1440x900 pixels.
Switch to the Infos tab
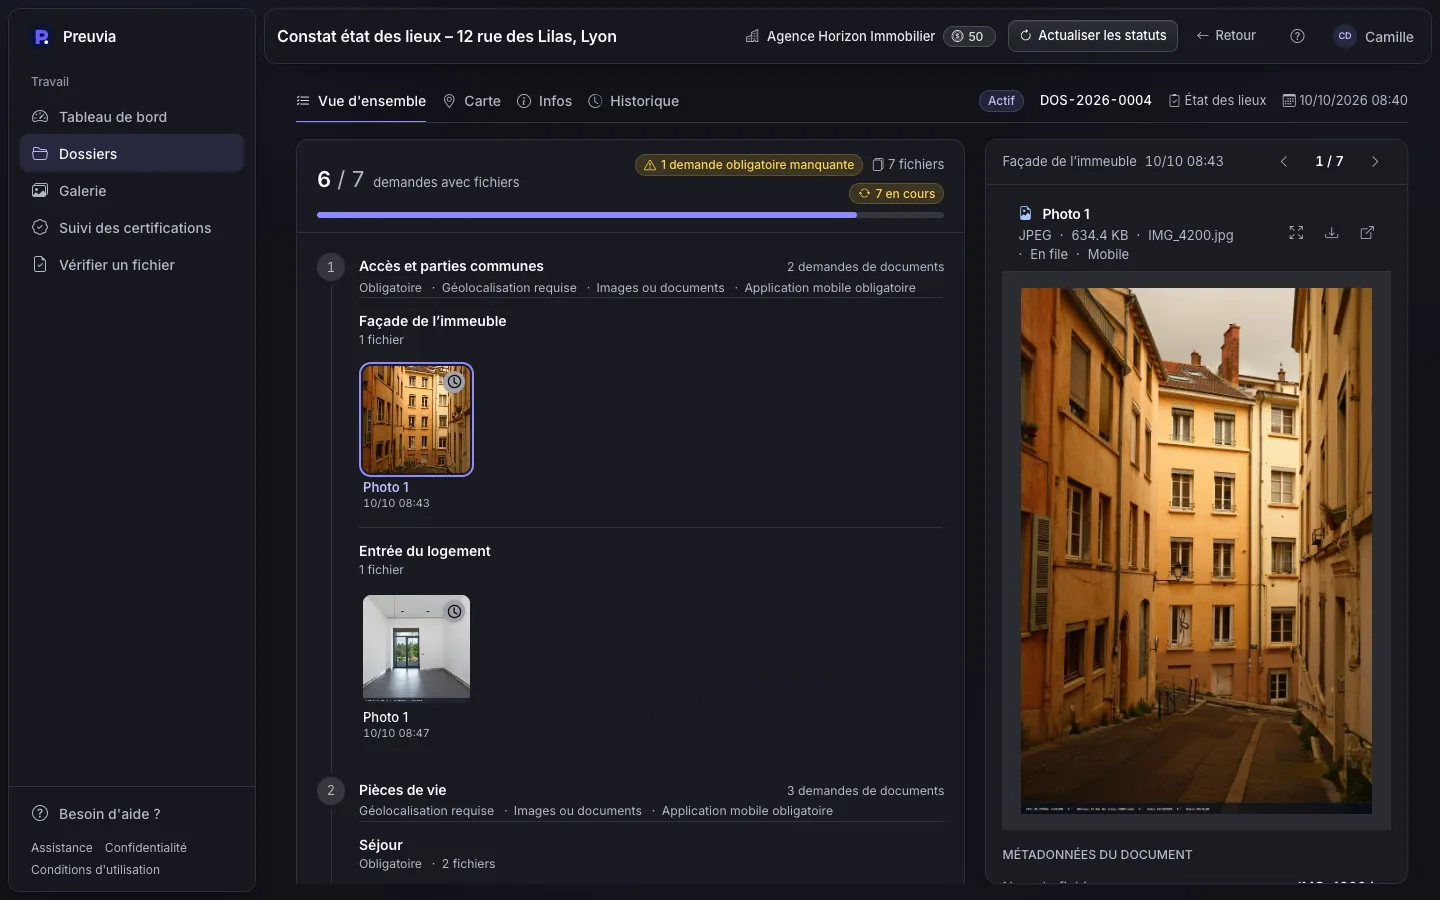(545, 101)
